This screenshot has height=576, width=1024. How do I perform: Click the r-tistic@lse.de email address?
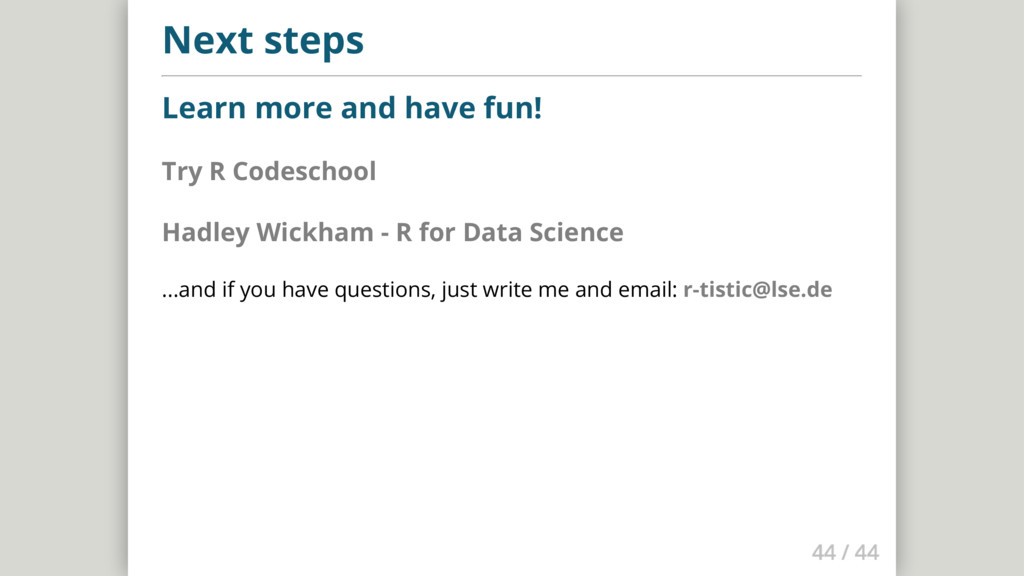(x=757, y=291)
